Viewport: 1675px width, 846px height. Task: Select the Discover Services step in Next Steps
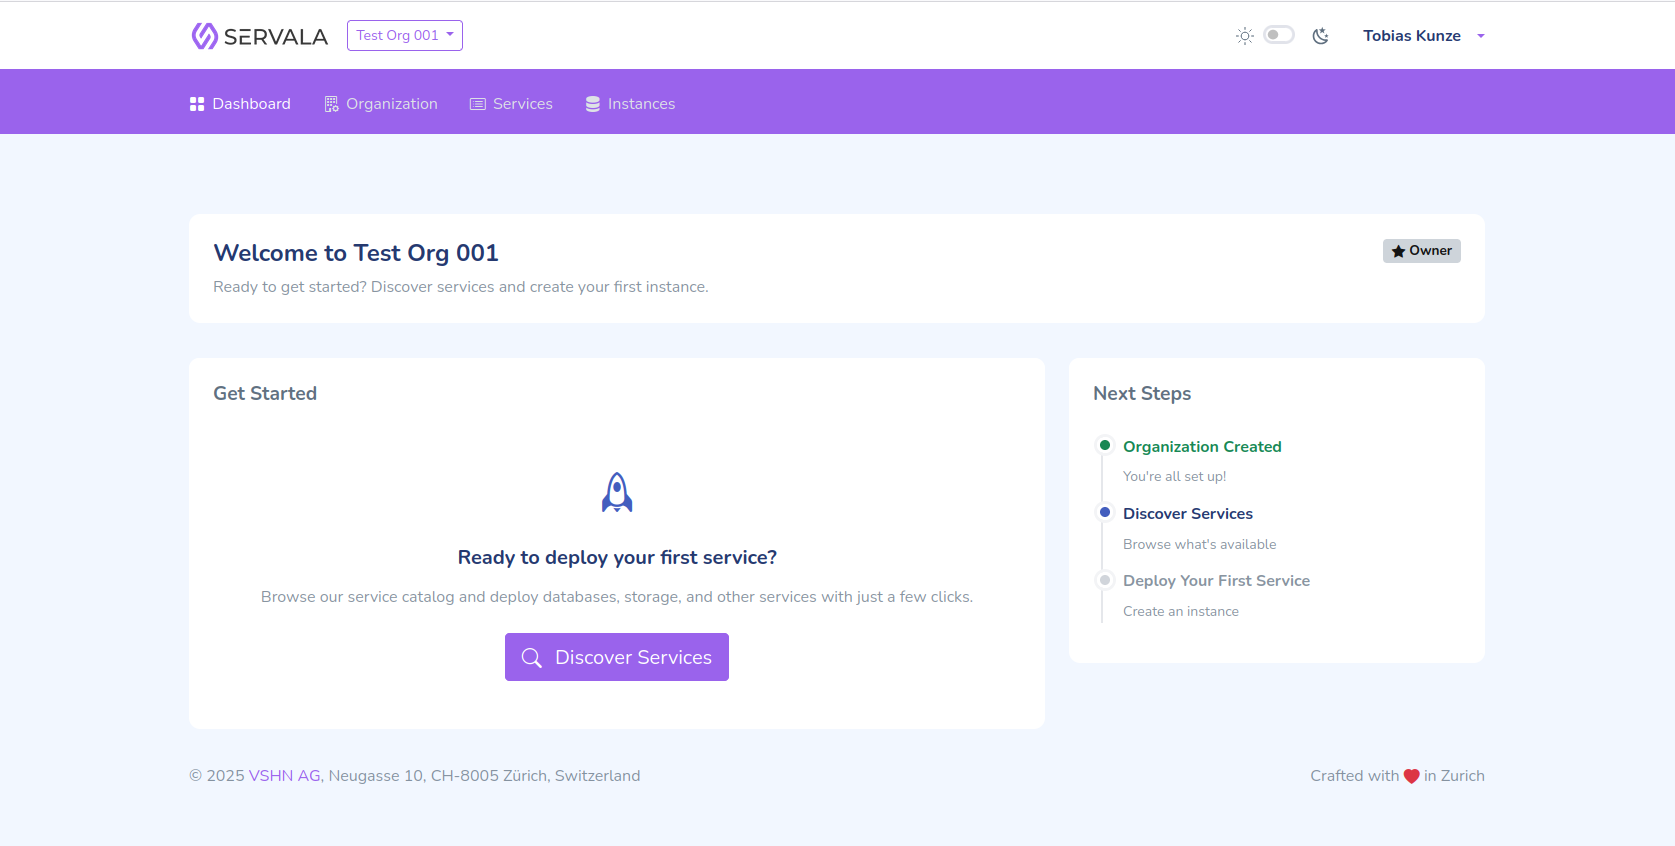(x=1187, y=514)
